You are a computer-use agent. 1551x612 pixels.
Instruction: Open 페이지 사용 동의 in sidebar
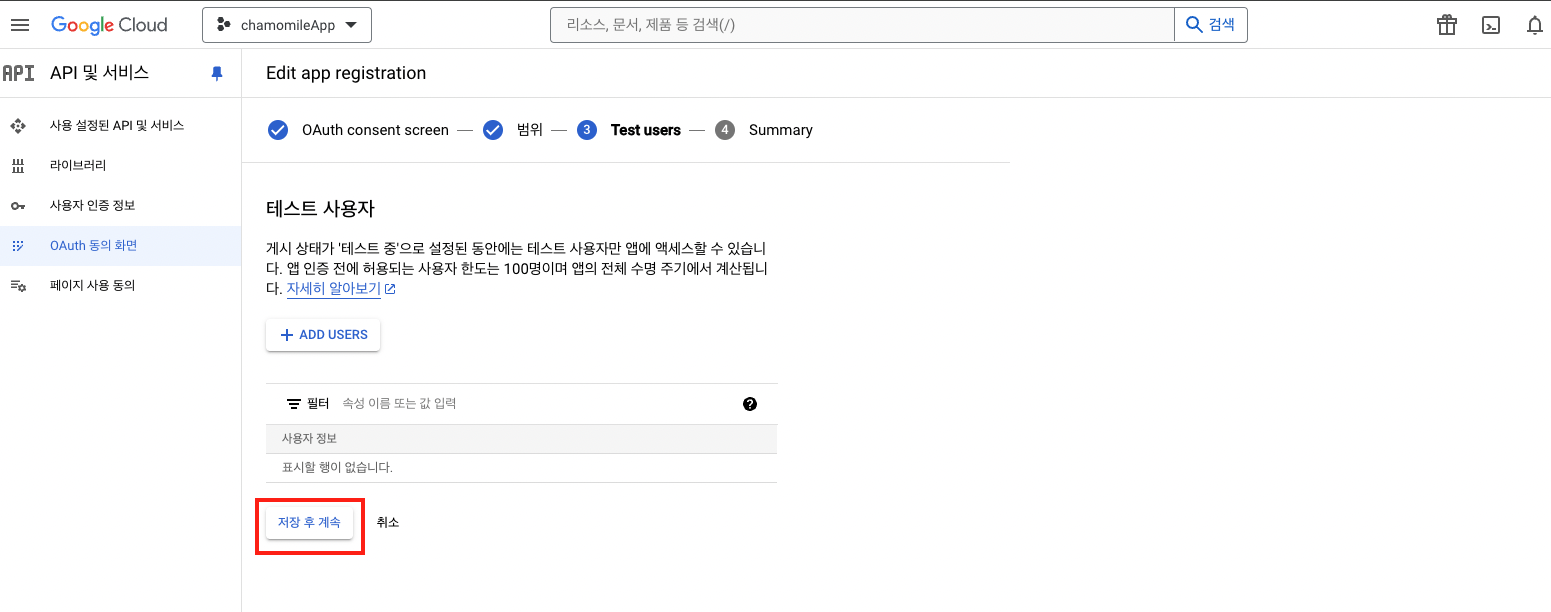click(92, 285)
